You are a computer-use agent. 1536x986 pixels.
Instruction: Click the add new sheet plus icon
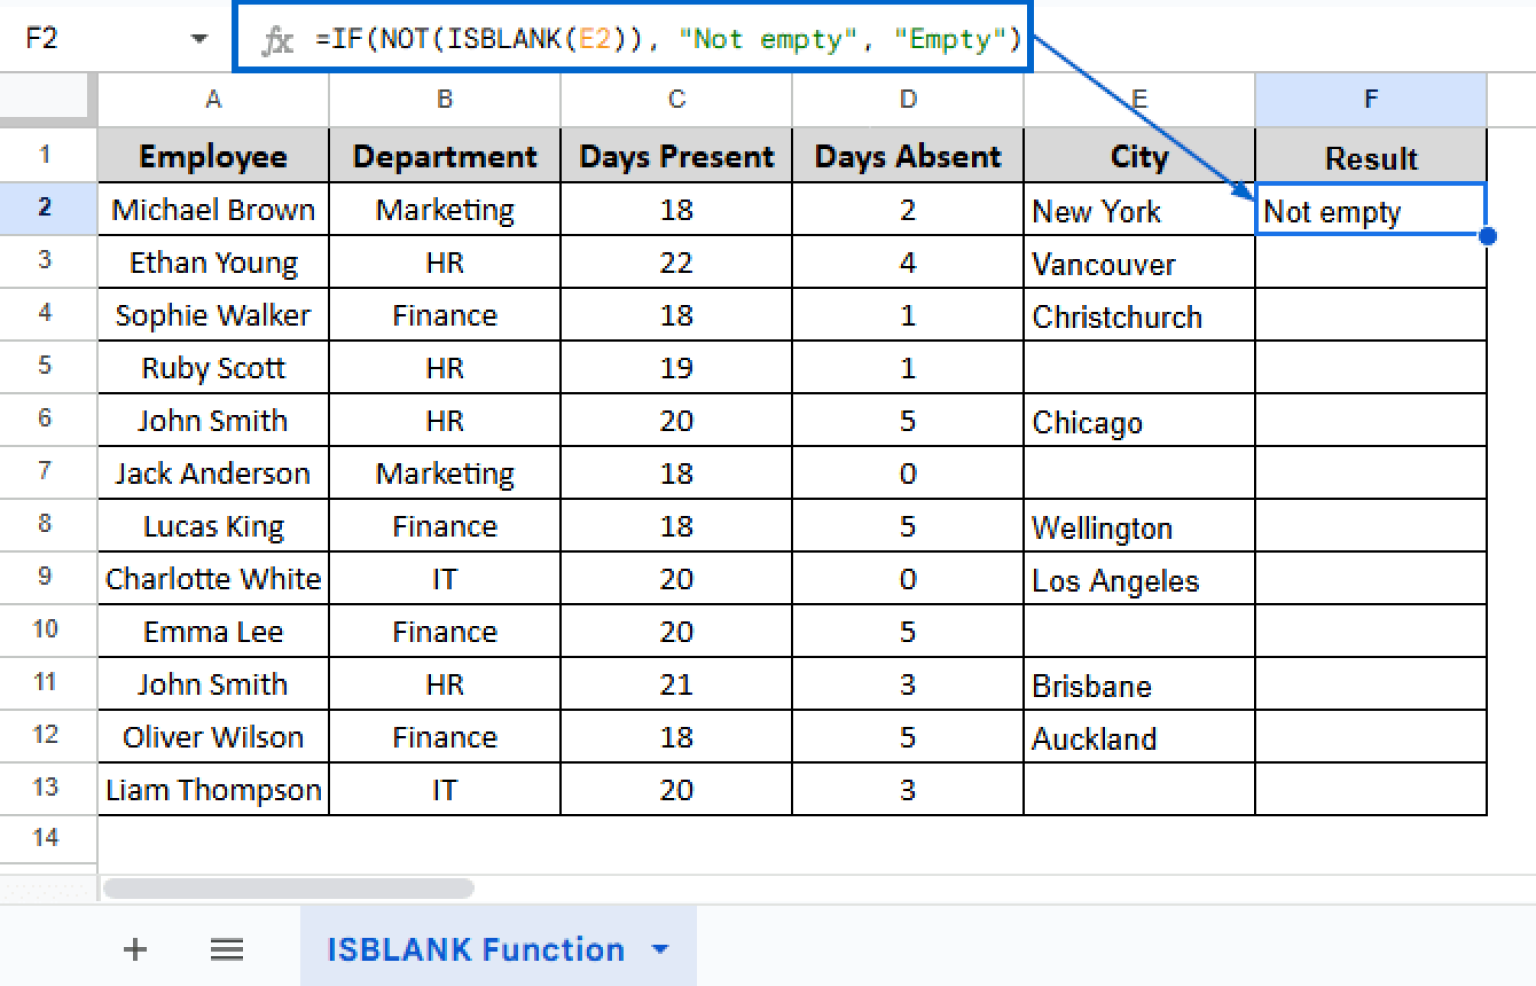(x=135, y=949)
